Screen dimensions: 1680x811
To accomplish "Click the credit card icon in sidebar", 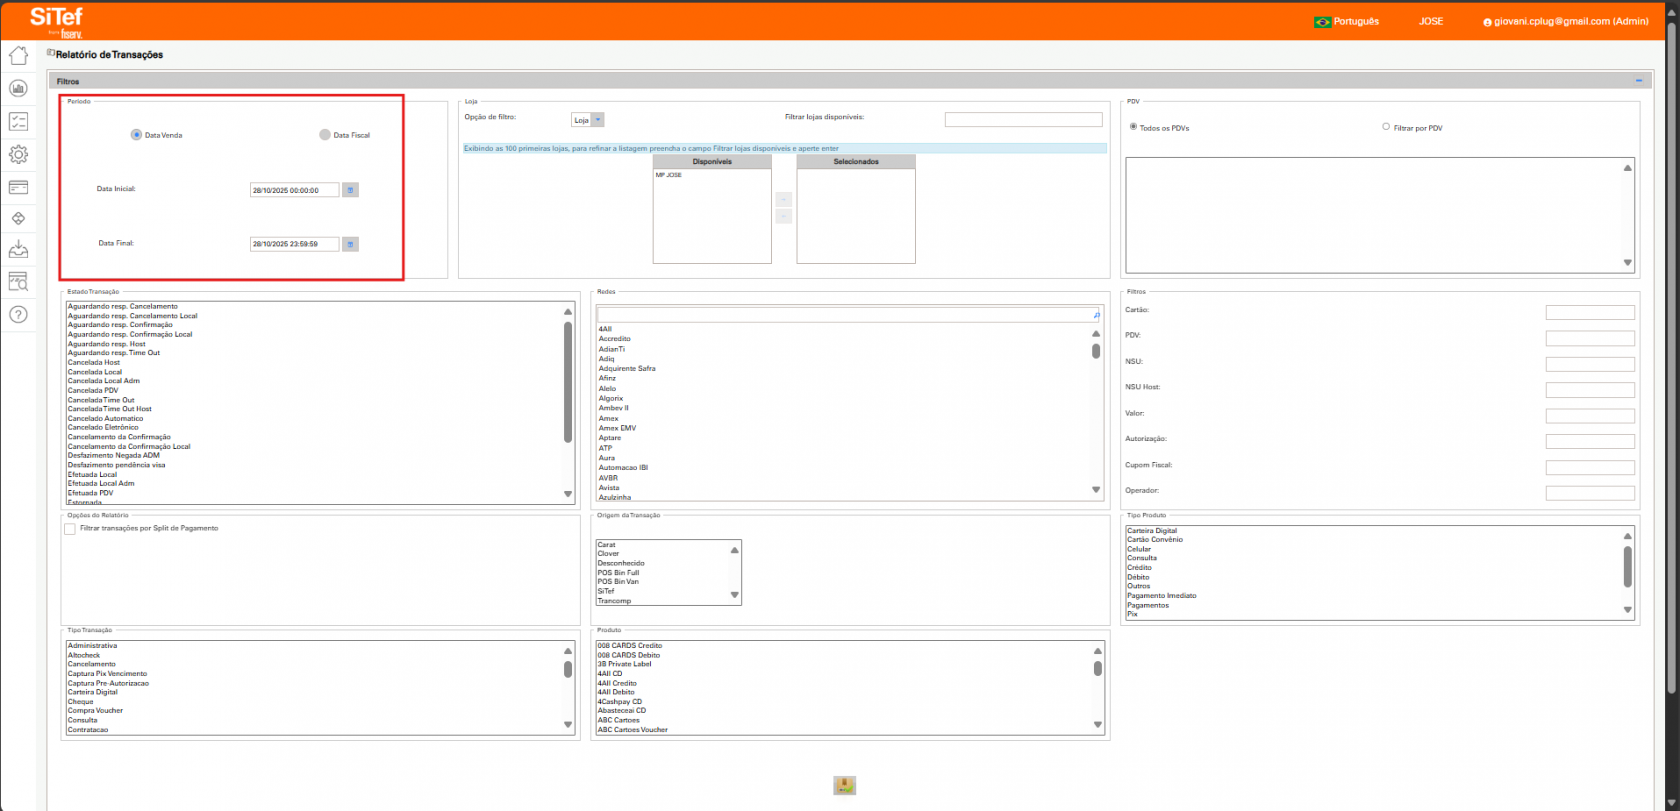I will 18,187.
